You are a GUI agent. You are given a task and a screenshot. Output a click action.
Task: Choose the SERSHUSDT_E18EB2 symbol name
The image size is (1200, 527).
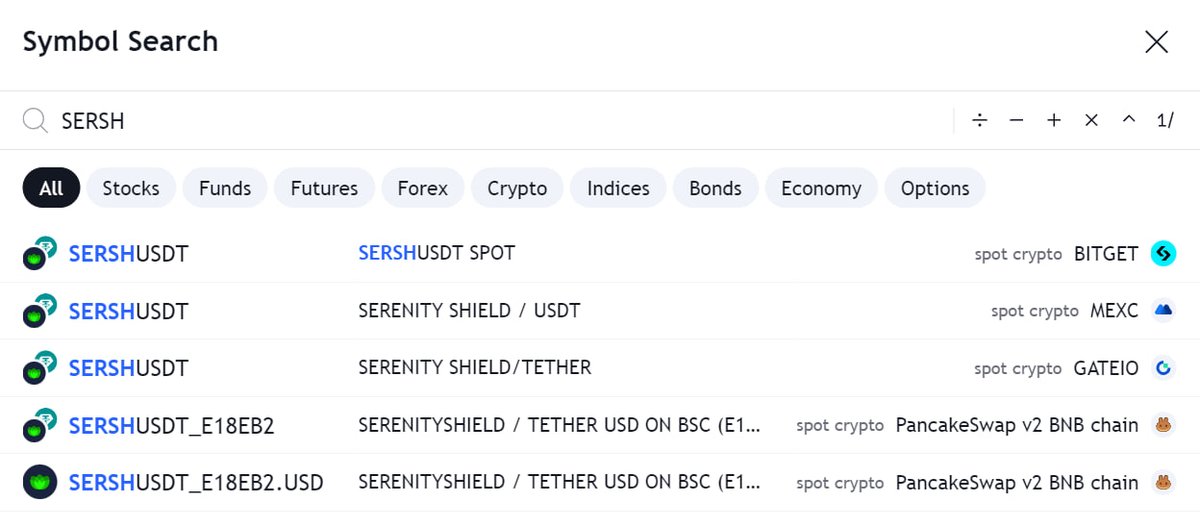click(171, 426)
